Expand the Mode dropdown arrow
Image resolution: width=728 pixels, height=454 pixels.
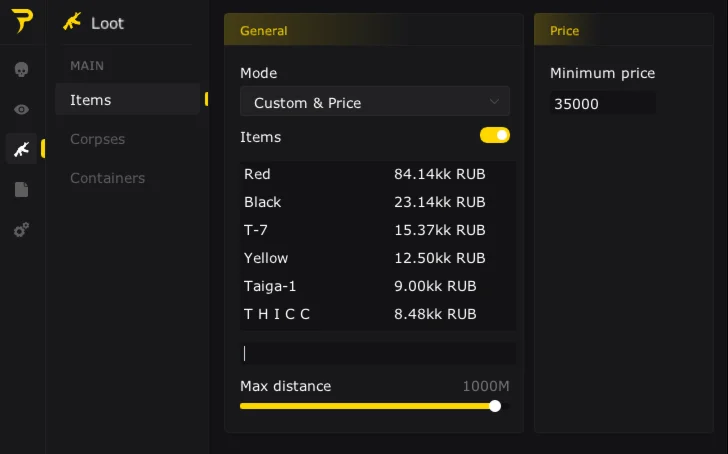(494, 102)
